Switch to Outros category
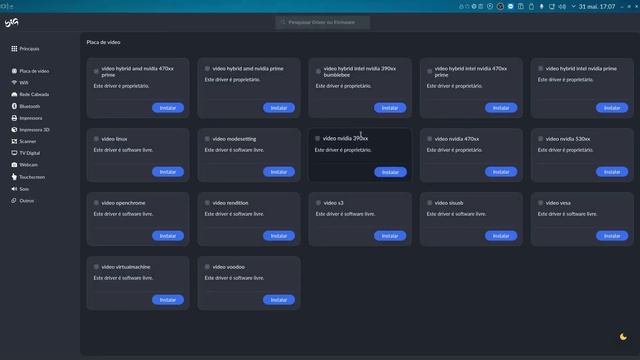Image resolution: width=640 pixels, height=360 pixels. [22, 201]
